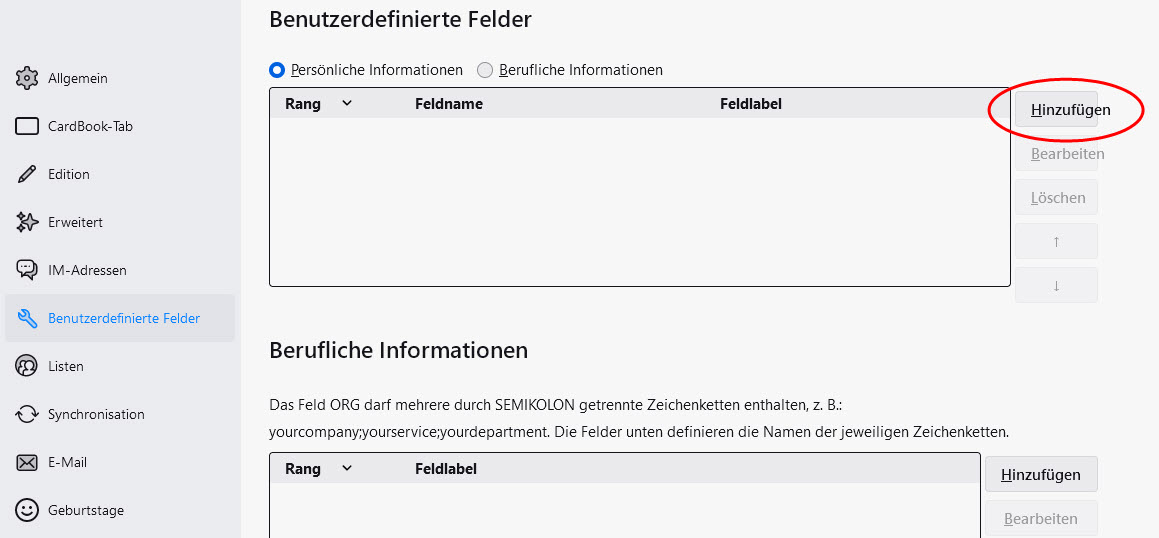Select the Berufliche Informationen radio button
1159x538 pixels.
485,70
